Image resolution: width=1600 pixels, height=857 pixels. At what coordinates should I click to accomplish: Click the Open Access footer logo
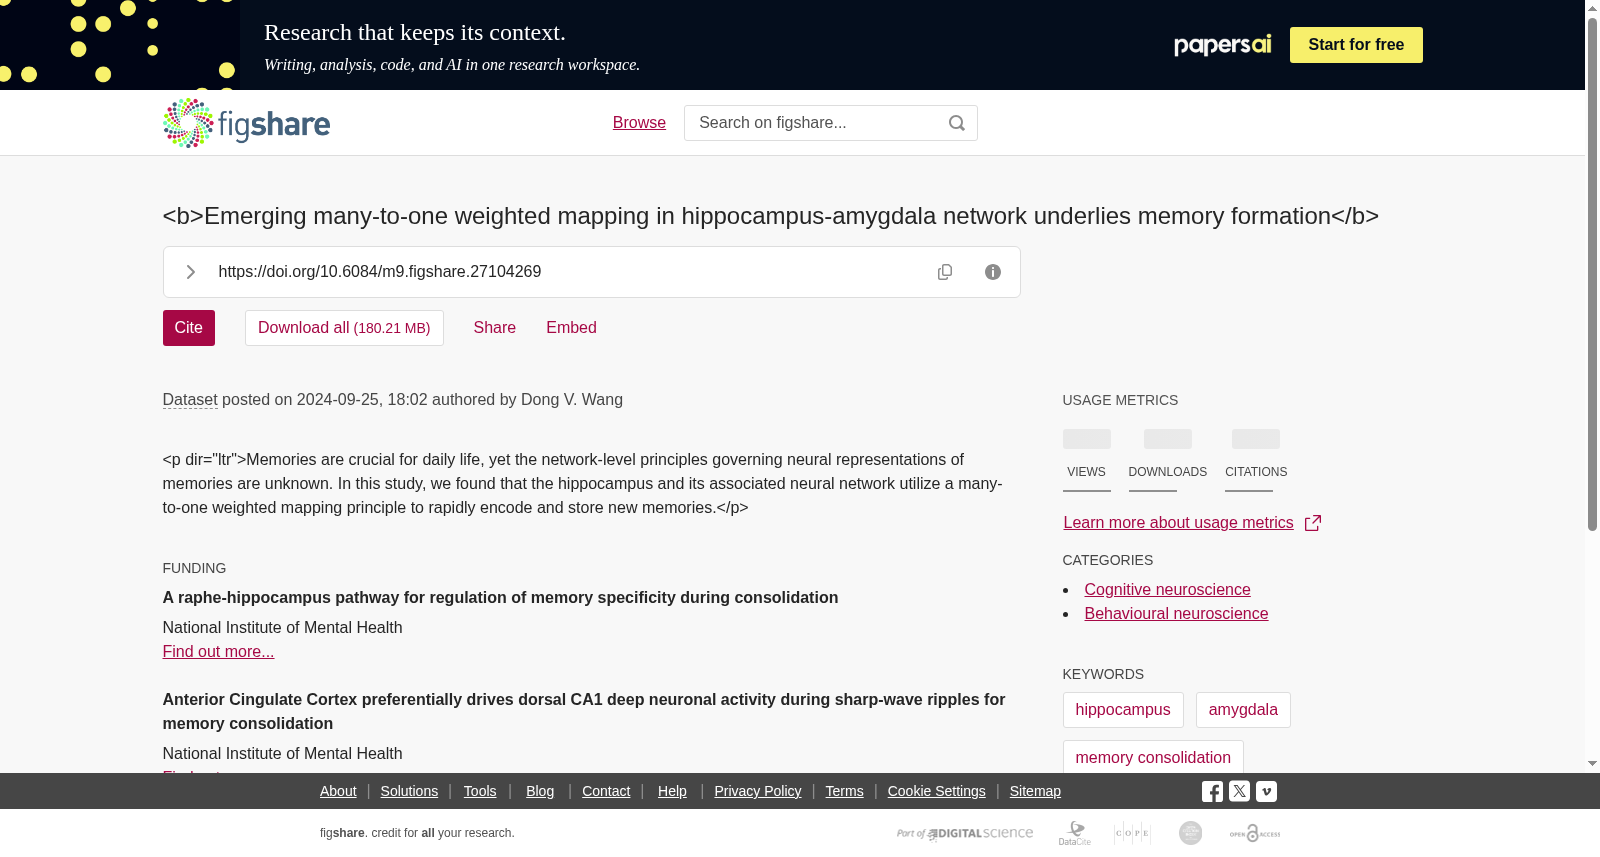[1255, 833]
